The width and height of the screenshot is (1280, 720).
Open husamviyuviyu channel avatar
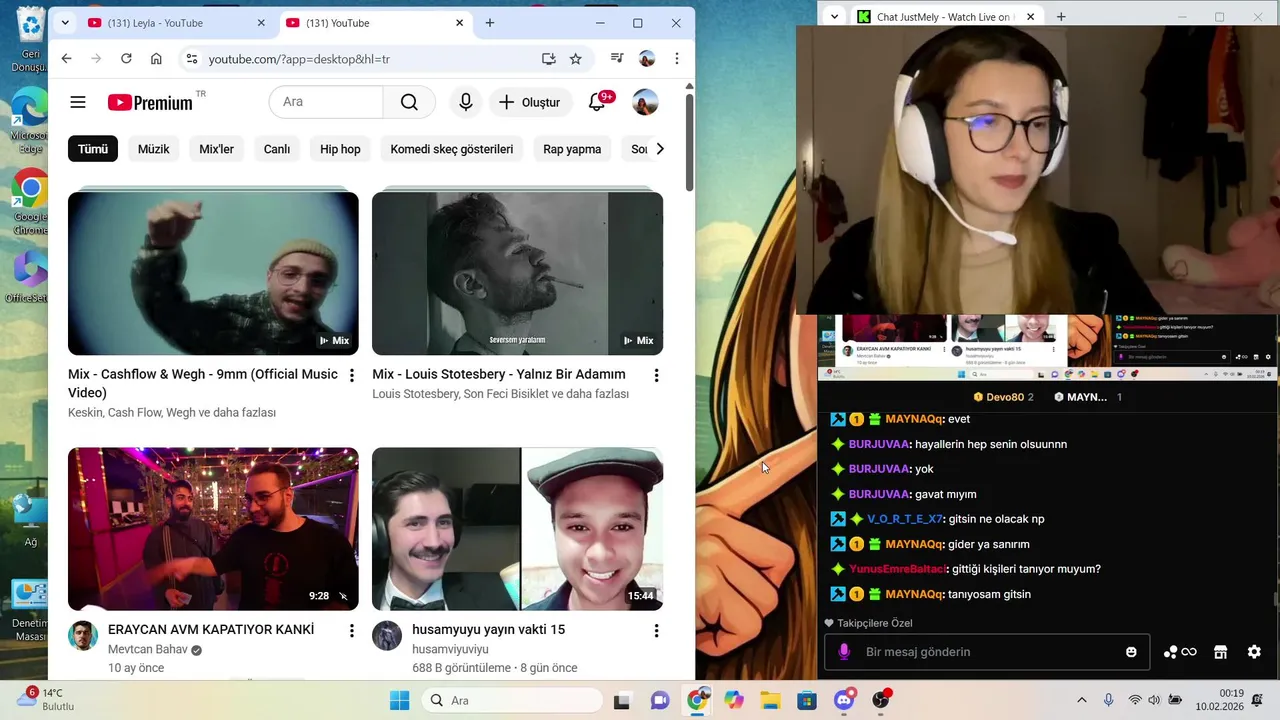pos(387,635)
